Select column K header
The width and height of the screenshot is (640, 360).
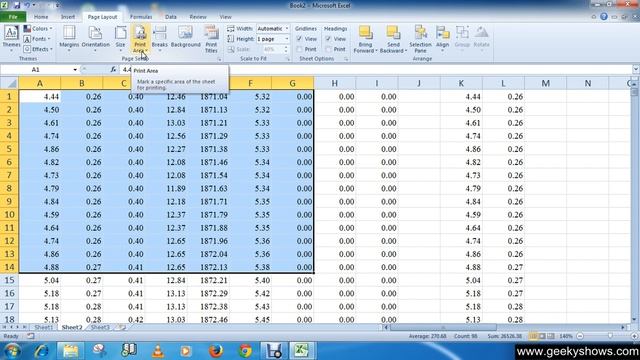[x=461, y=83]
